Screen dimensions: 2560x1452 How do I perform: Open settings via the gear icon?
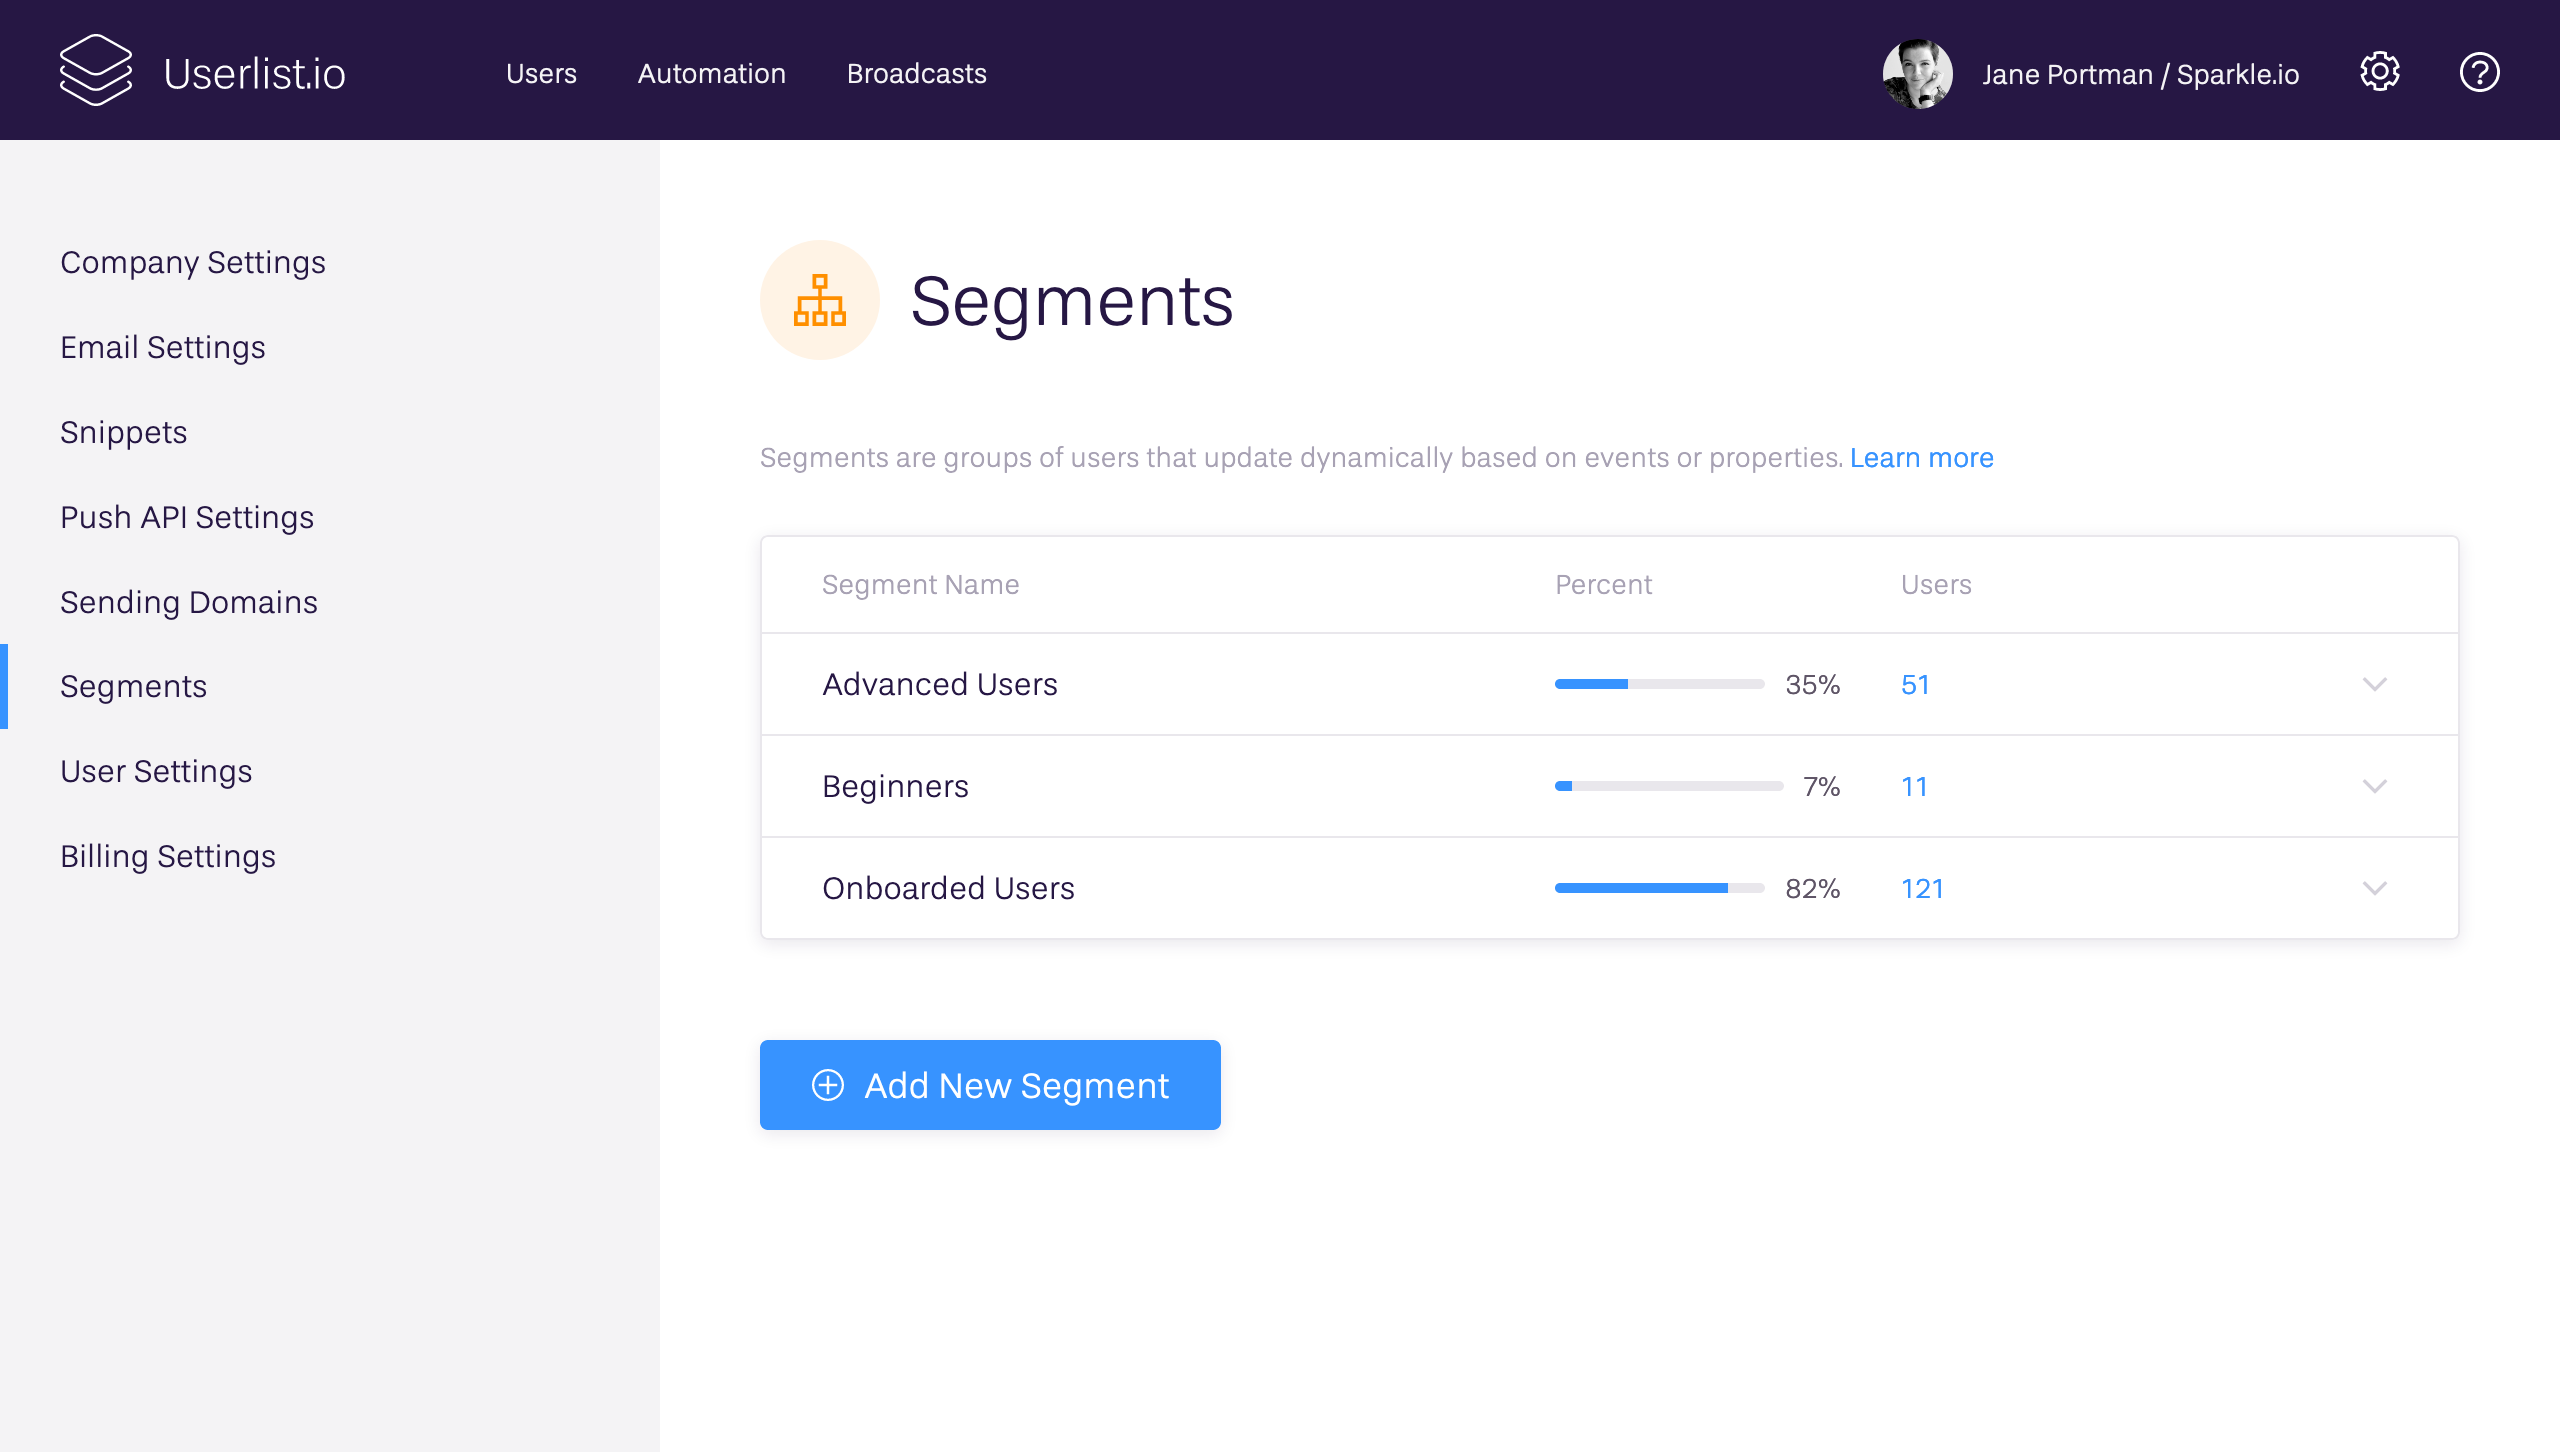tap(2380, 72)
